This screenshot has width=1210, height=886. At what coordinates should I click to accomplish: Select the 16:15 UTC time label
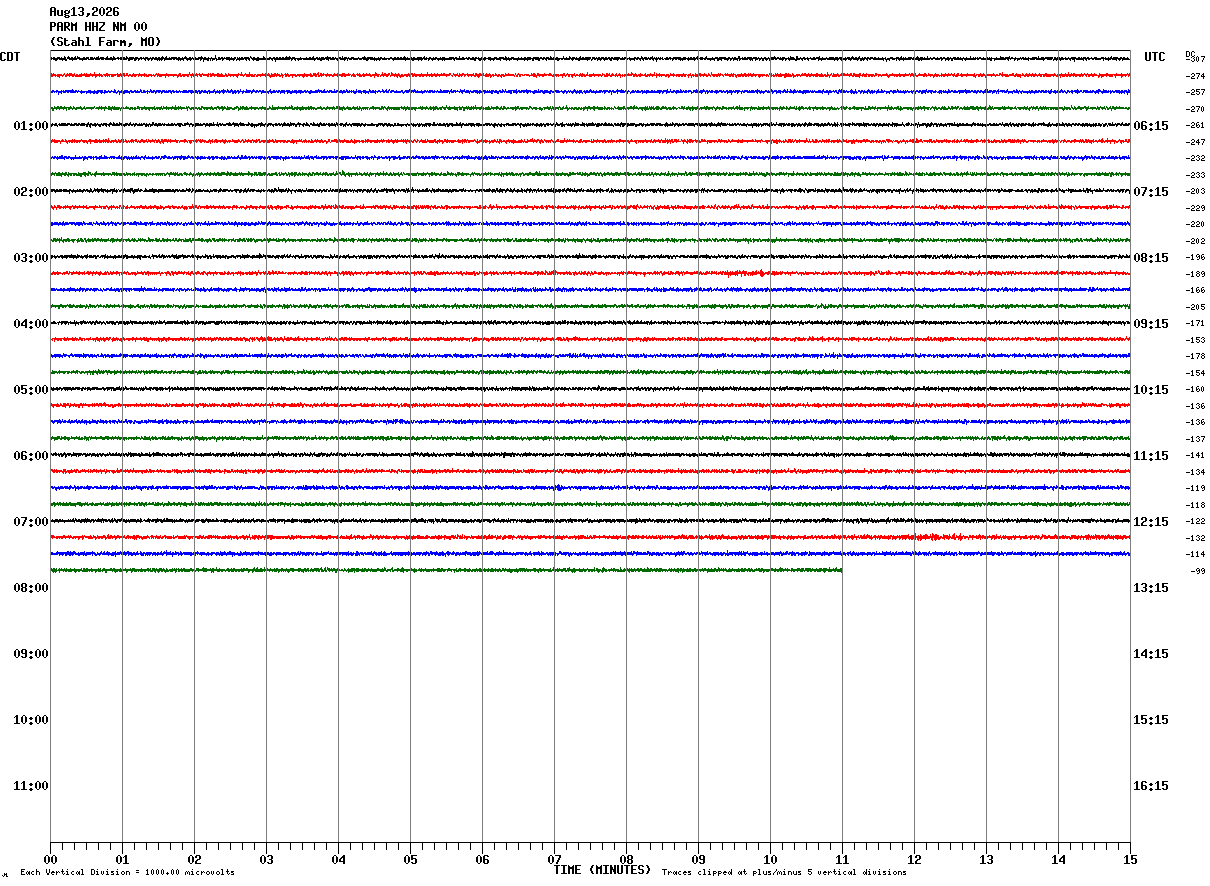point(1151,786)
